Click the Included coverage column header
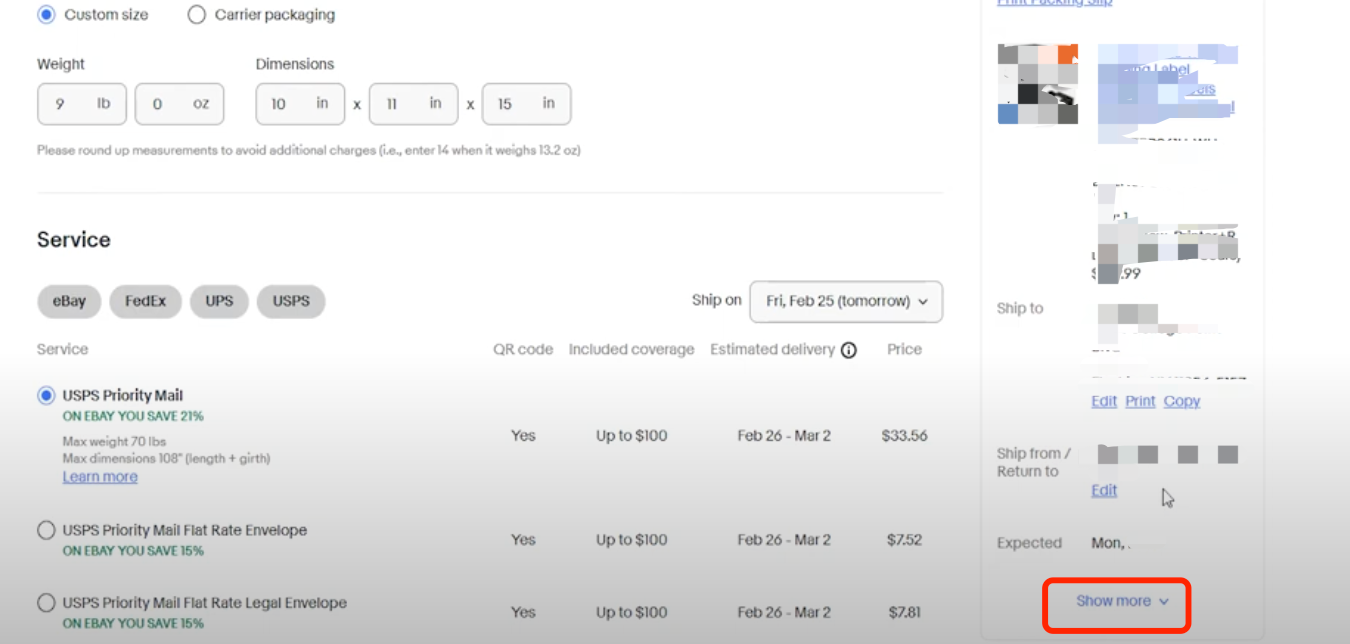The image size is (1350, 644). click(x=631, y=350)
